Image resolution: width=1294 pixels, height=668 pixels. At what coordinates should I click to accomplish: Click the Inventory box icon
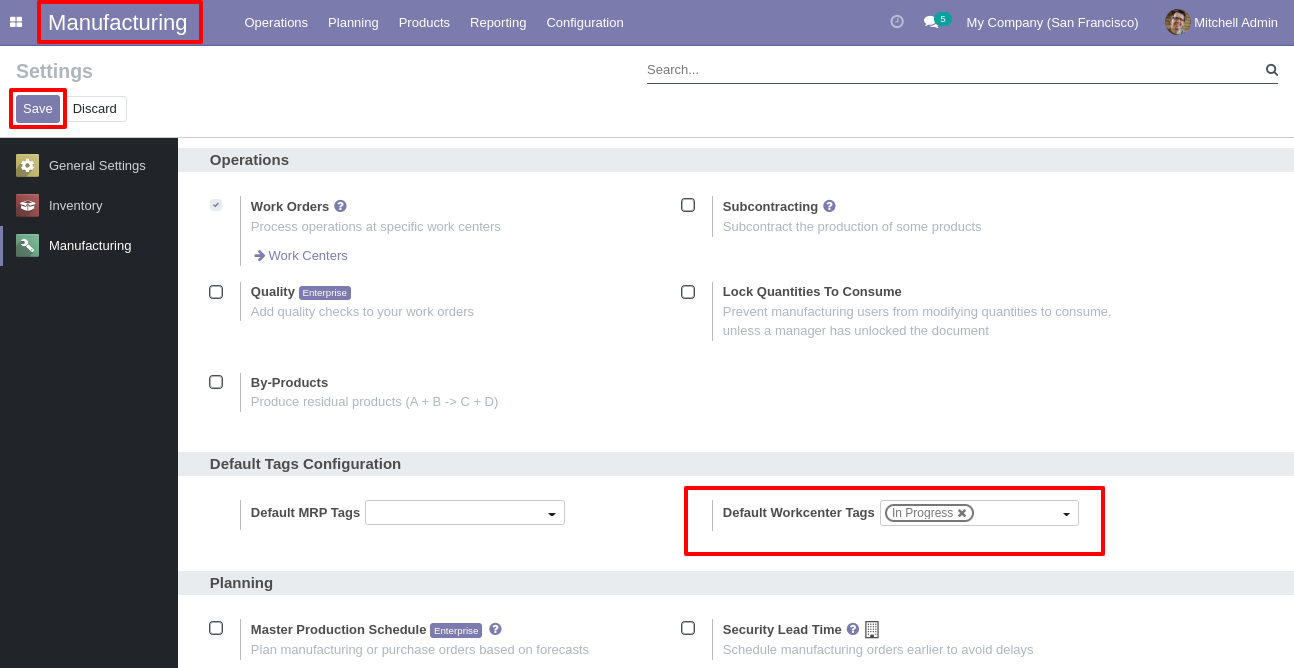(x=27, y=205)
